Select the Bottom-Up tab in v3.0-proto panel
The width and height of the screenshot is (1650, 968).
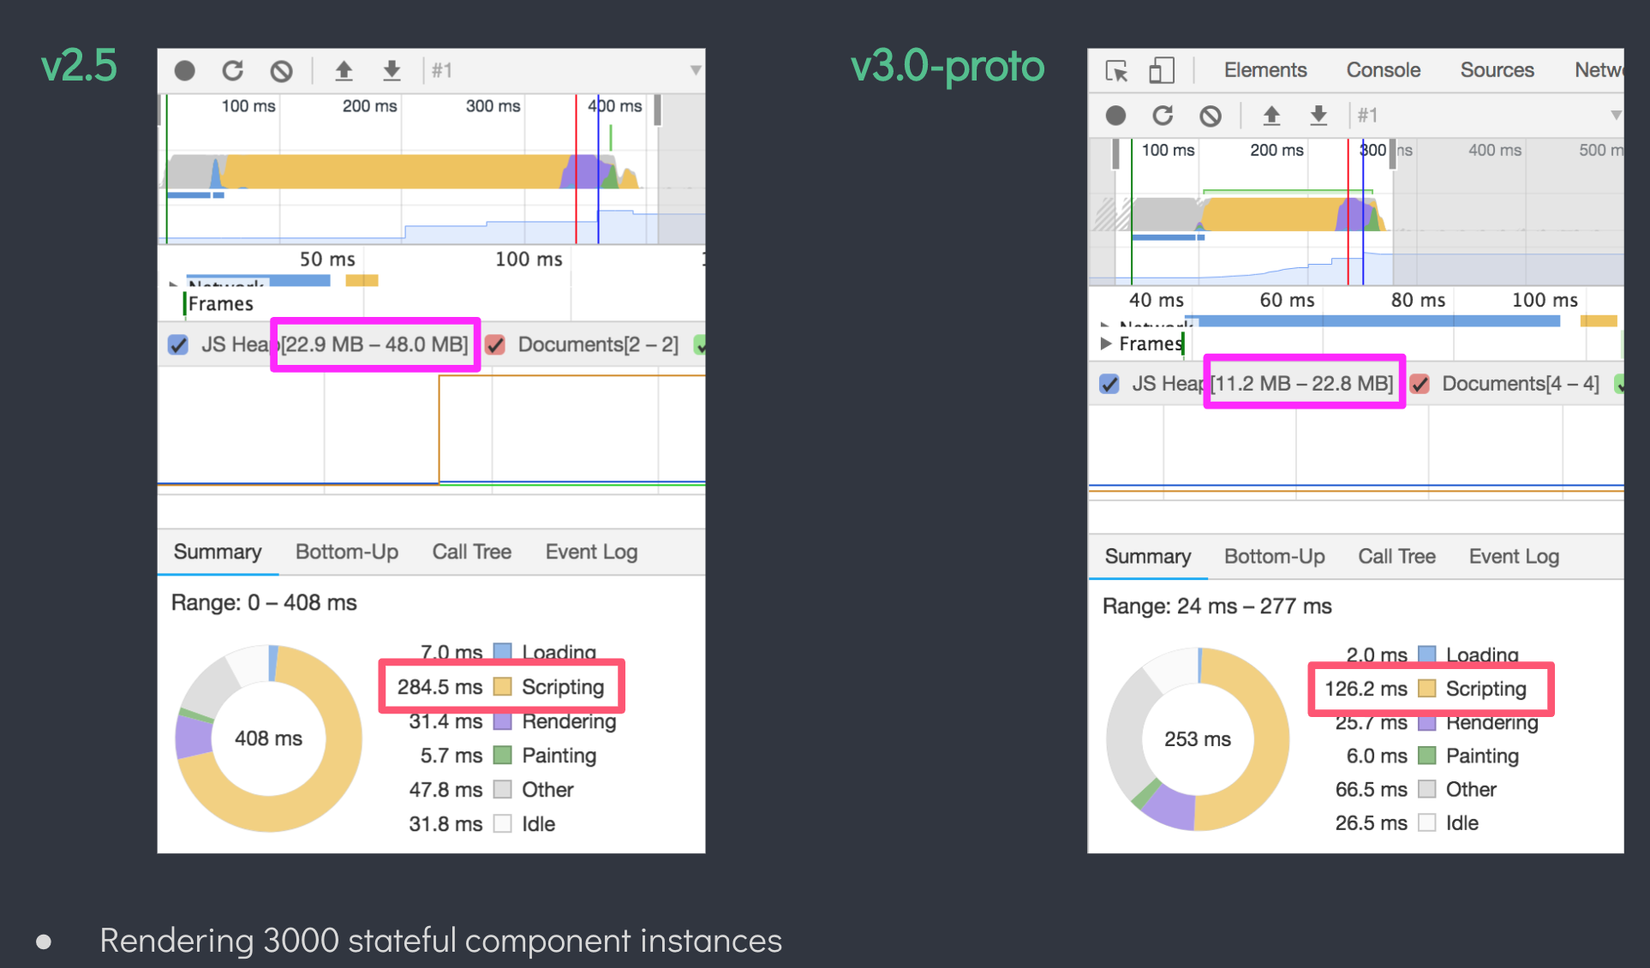(x=1274, y=557)
